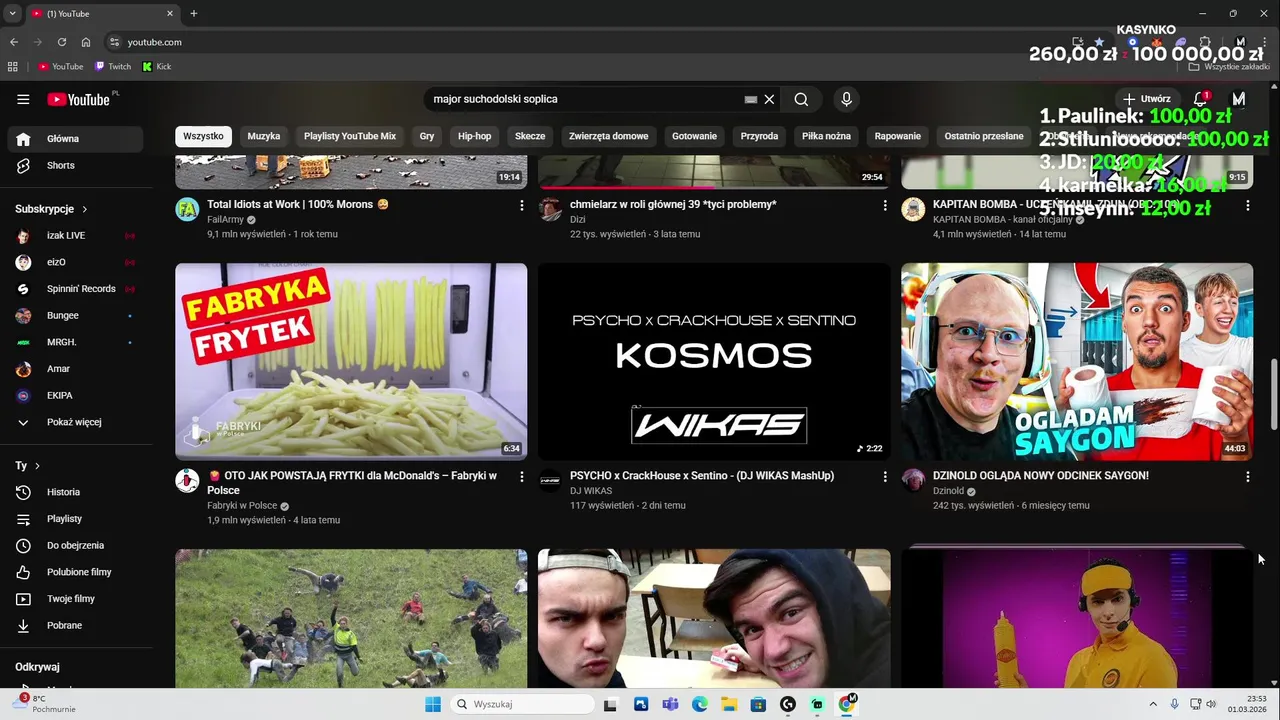Click the search input field

click(585, 99)
